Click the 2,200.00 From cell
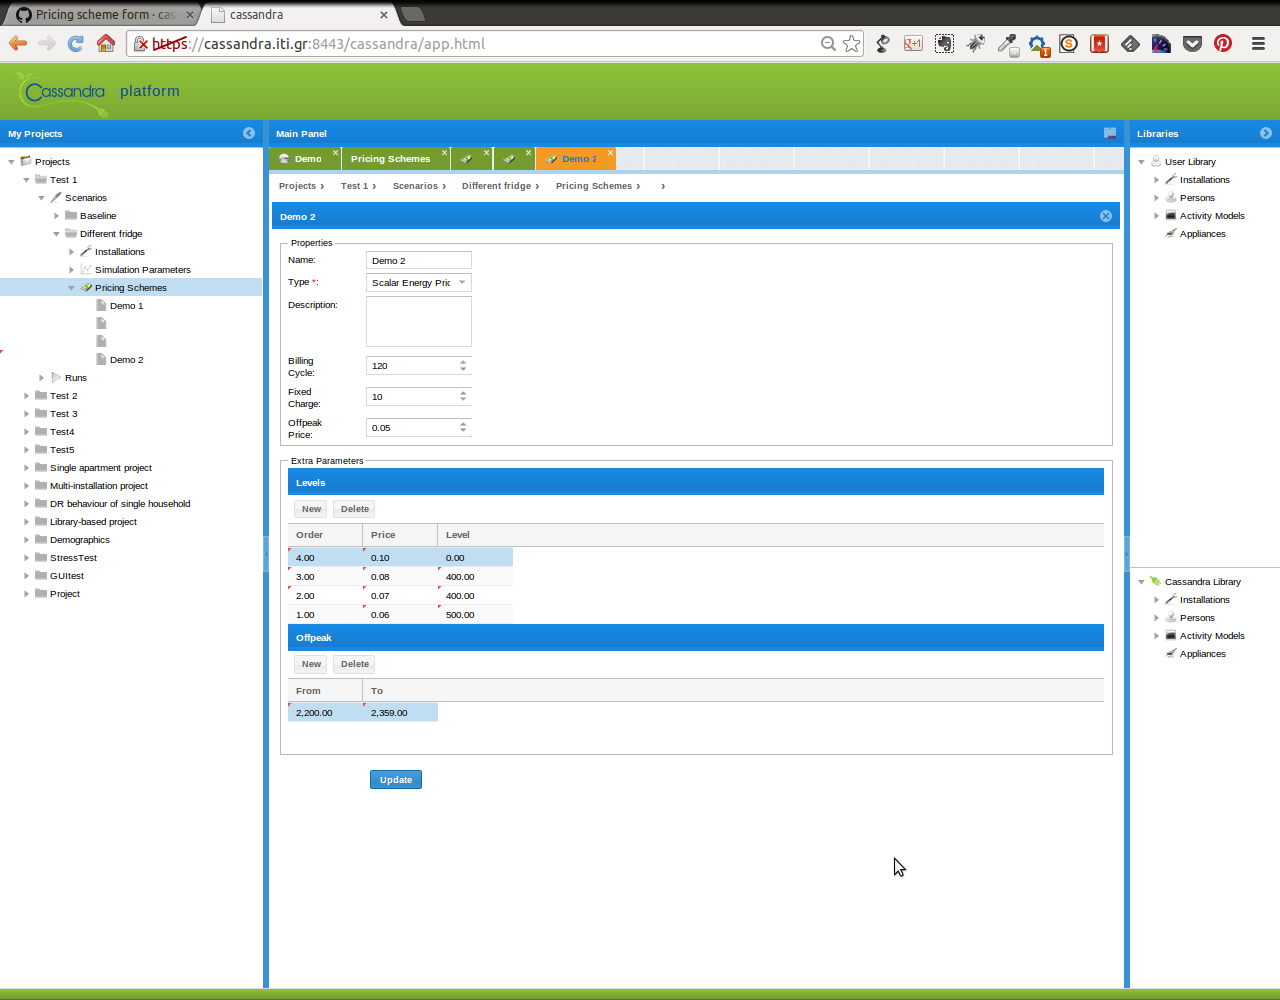1280x1000 pixels. [325, 713]
